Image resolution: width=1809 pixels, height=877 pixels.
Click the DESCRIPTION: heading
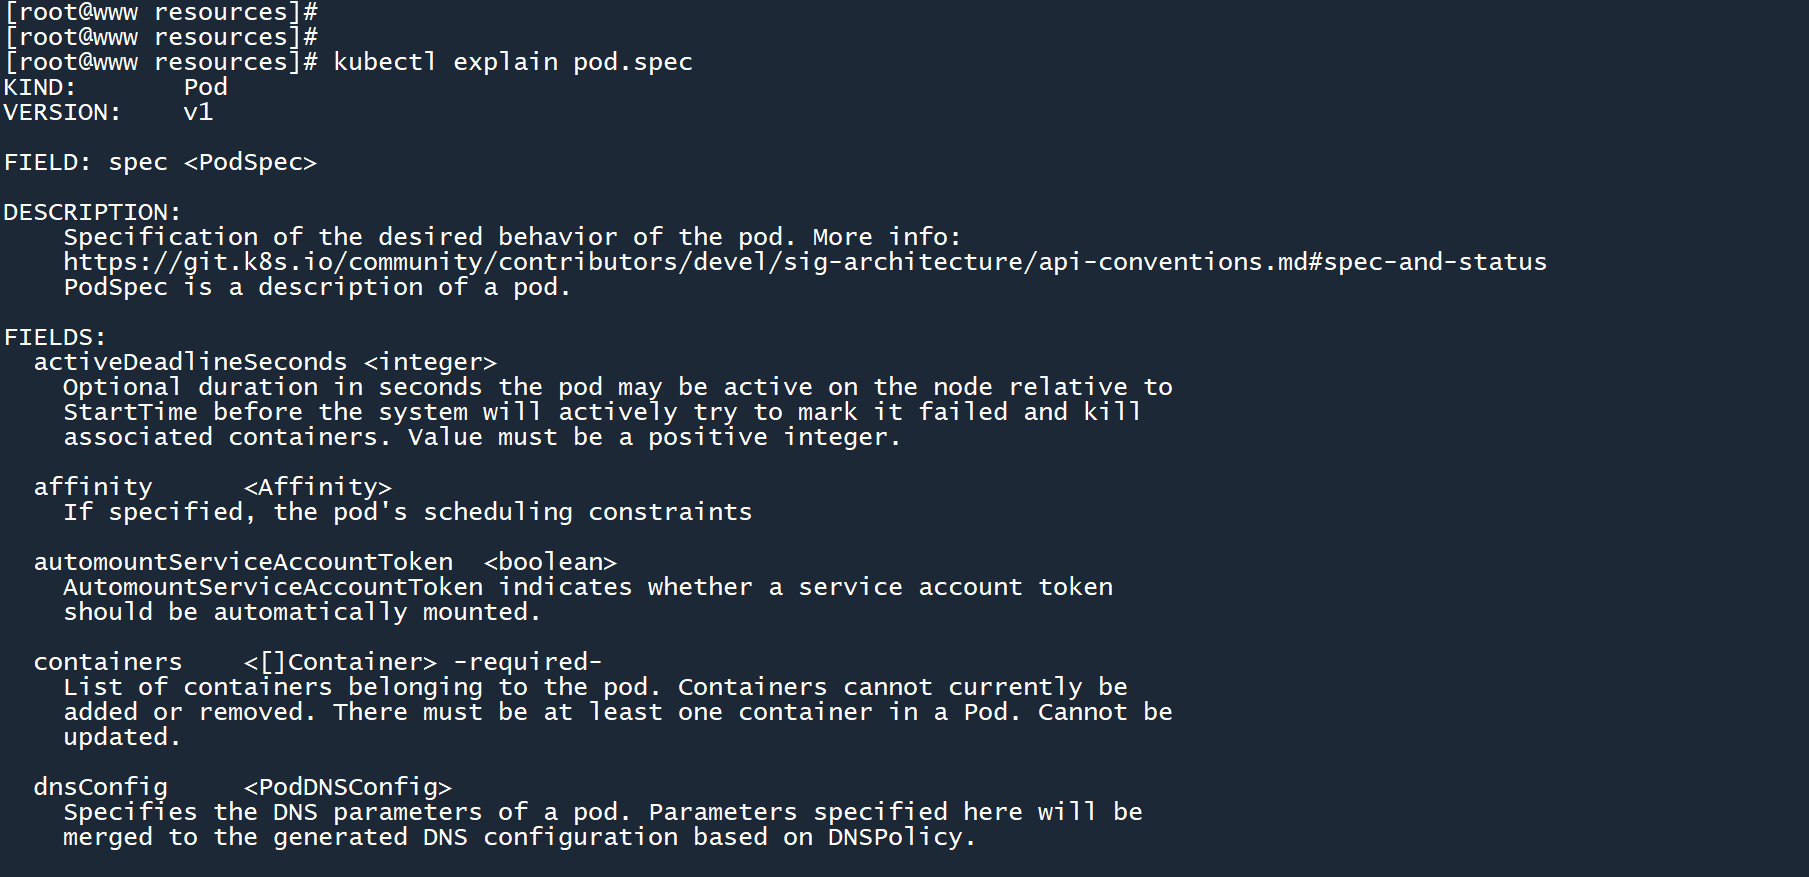pyautogui.click(x=92, y=212)
